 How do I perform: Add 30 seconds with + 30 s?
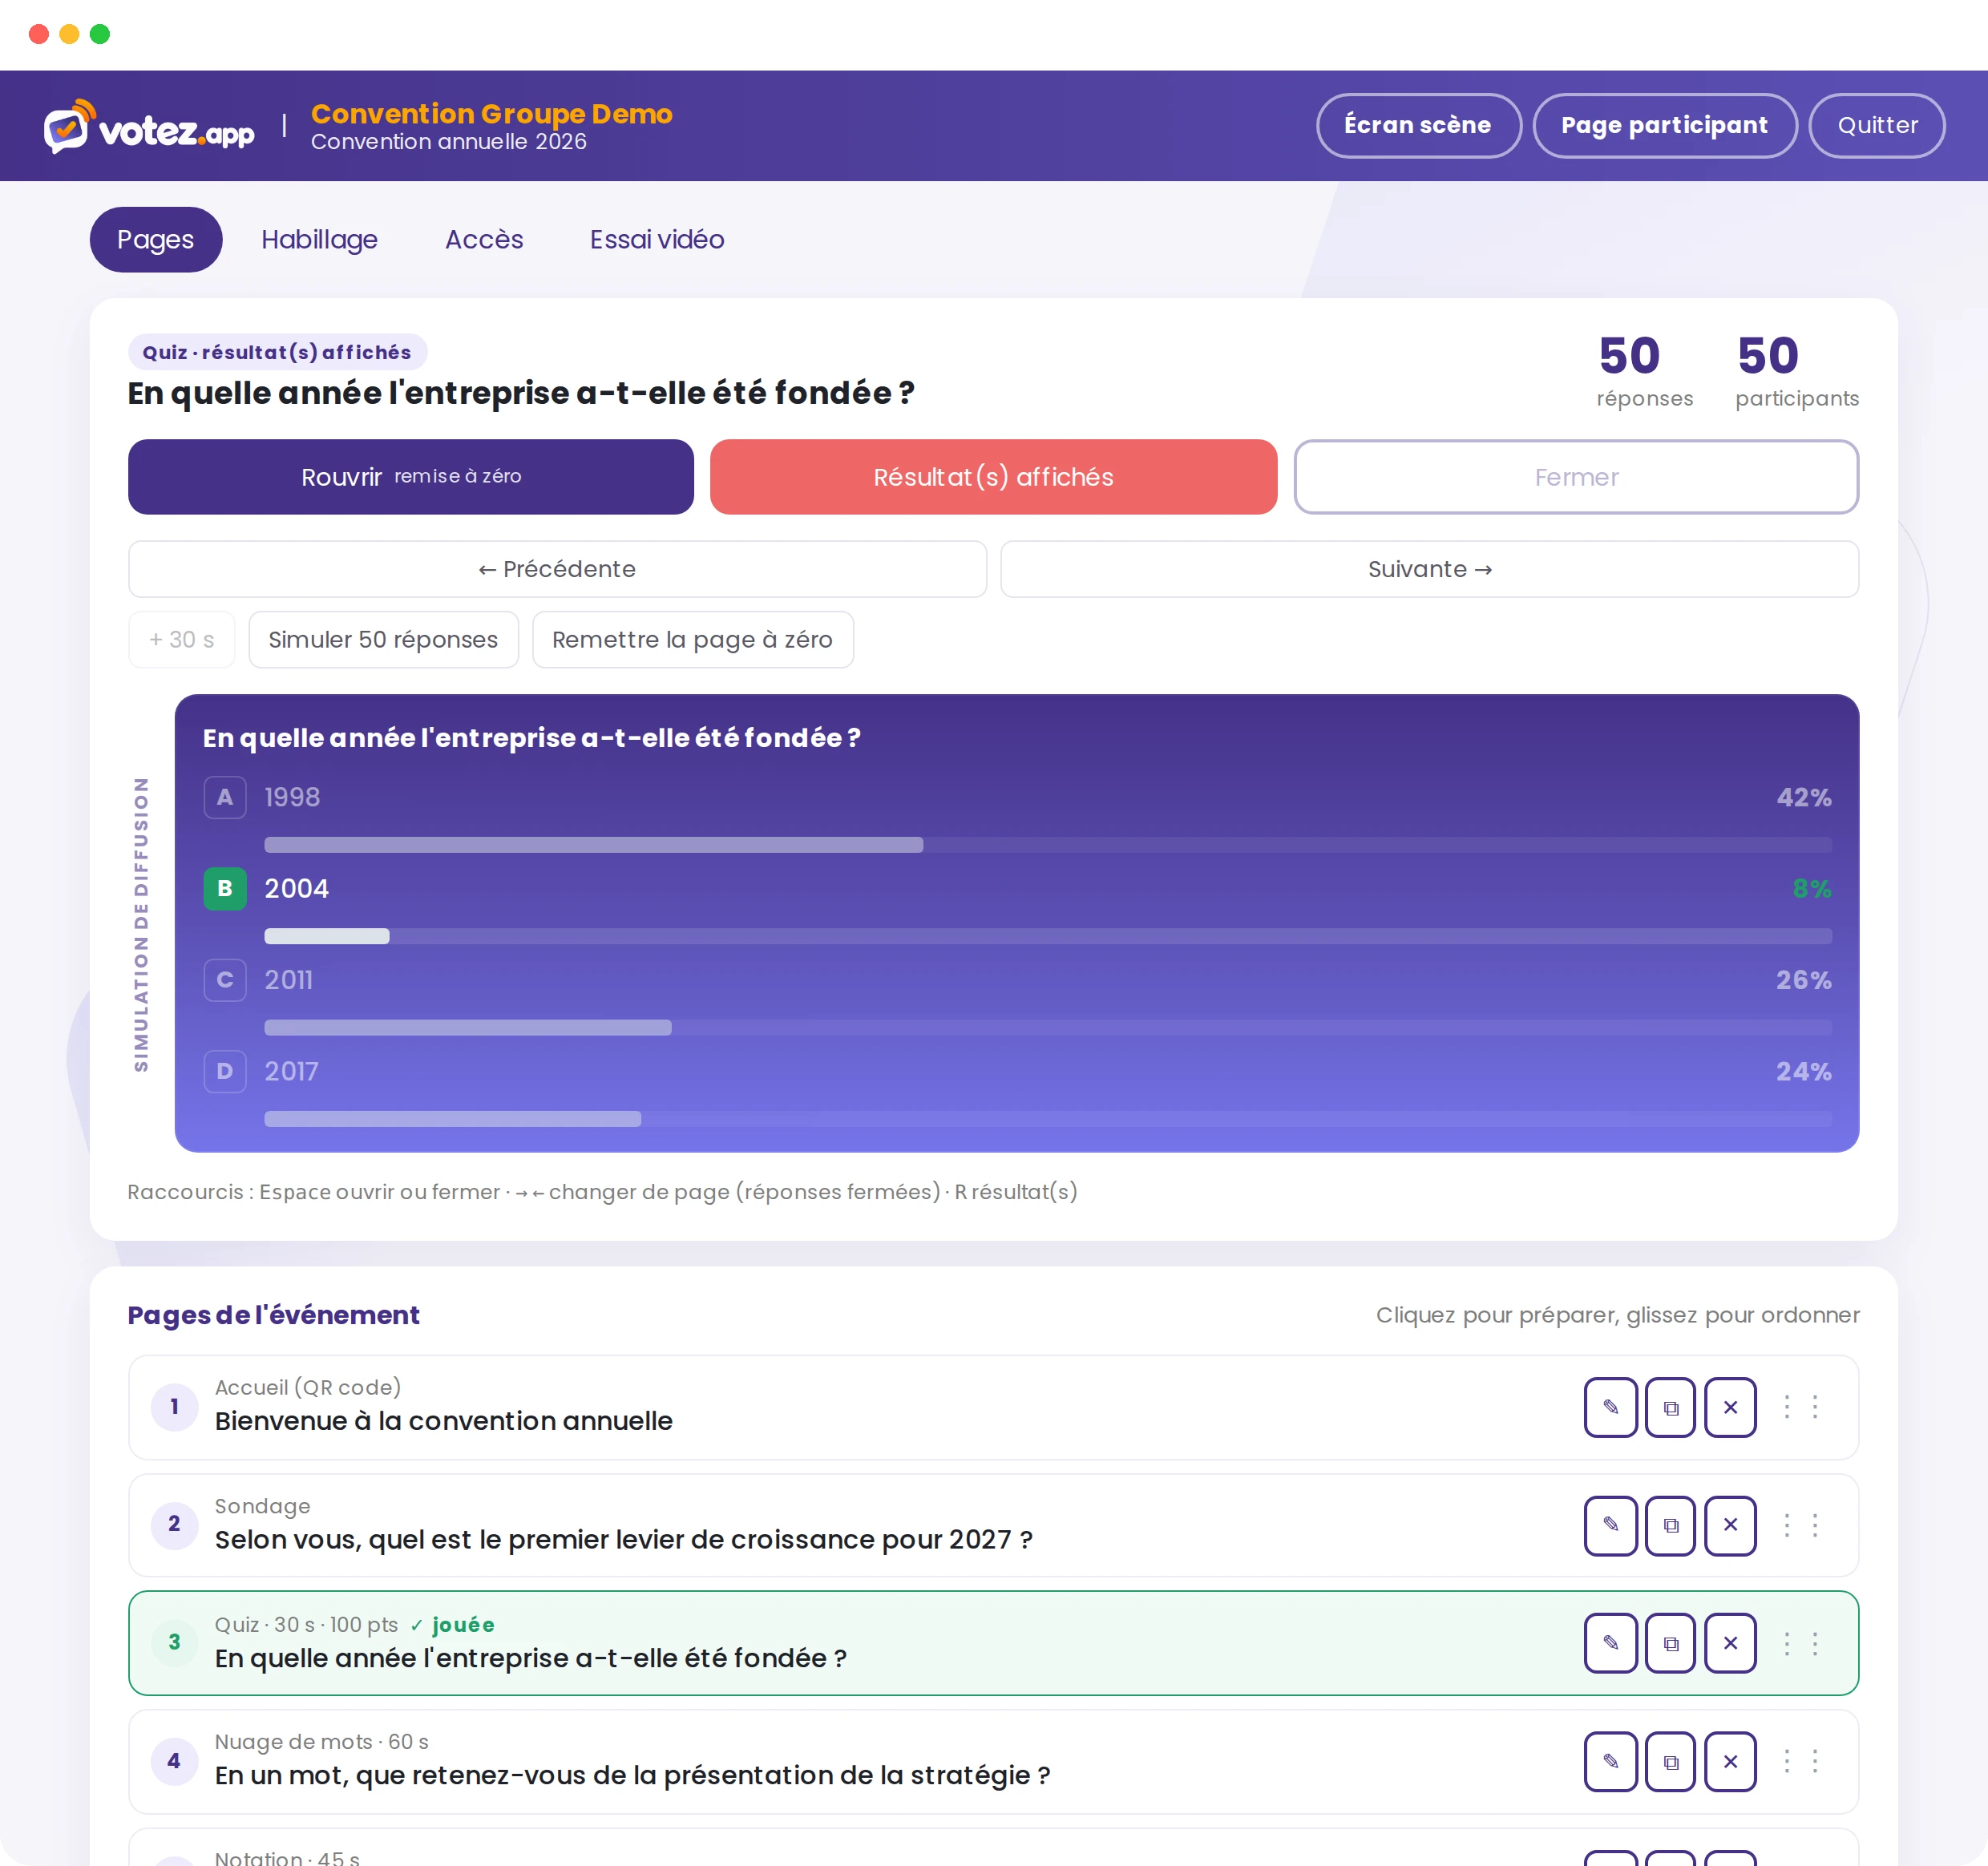tap(182, 639)
